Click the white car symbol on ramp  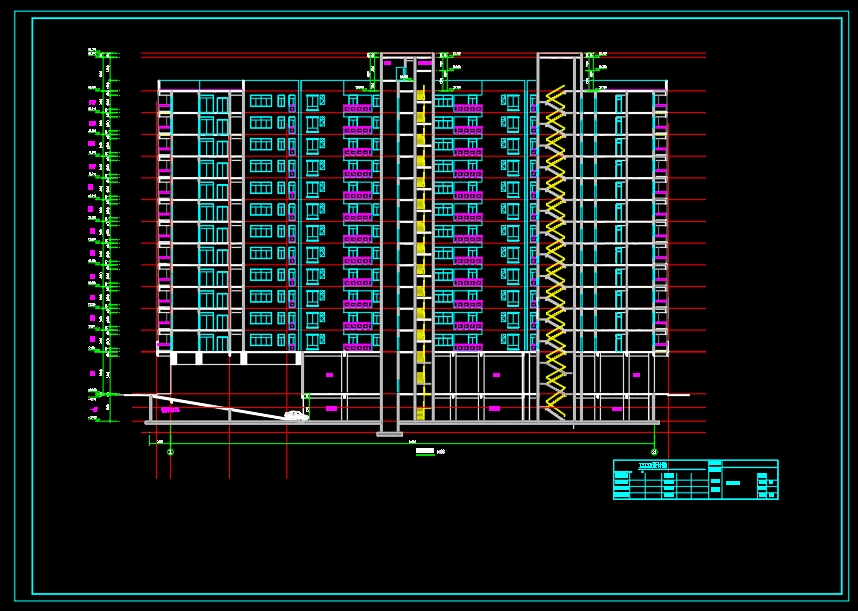click(296, 416)
